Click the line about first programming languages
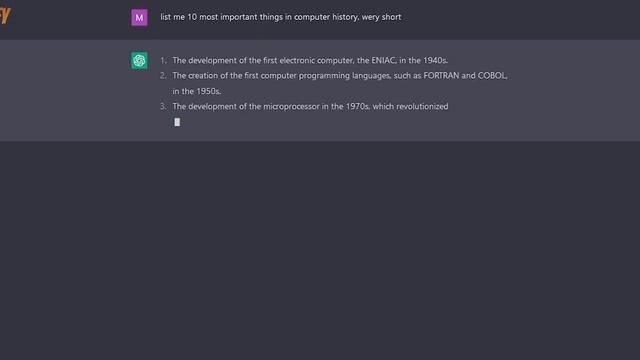640x360 pixels. click(x=340, y=76)
